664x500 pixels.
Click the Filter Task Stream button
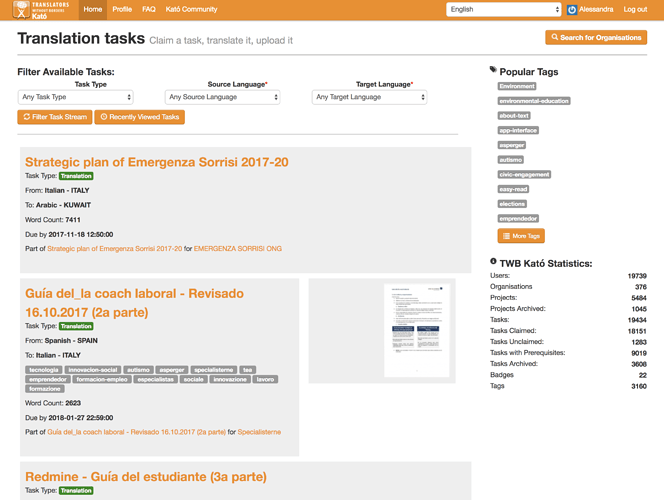tap(55, 117)
